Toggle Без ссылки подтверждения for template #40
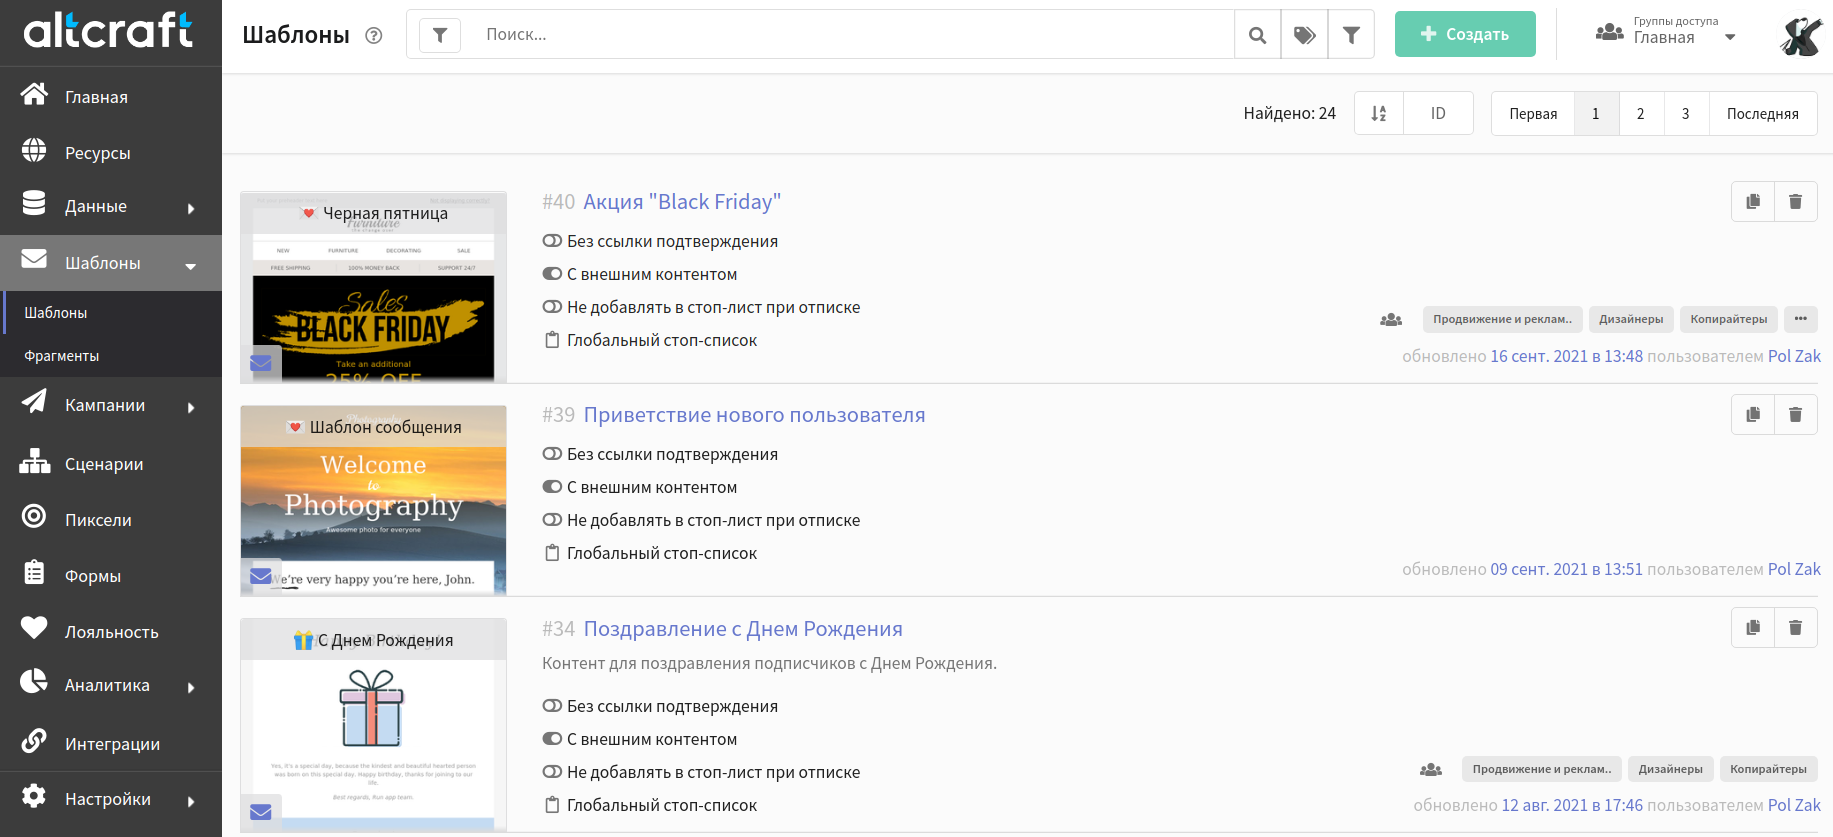 552,241
